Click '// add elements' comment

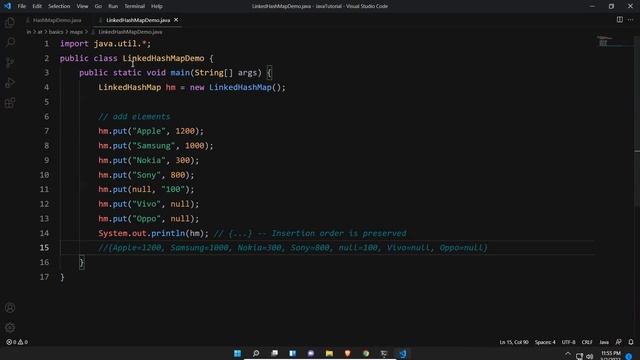134,117
